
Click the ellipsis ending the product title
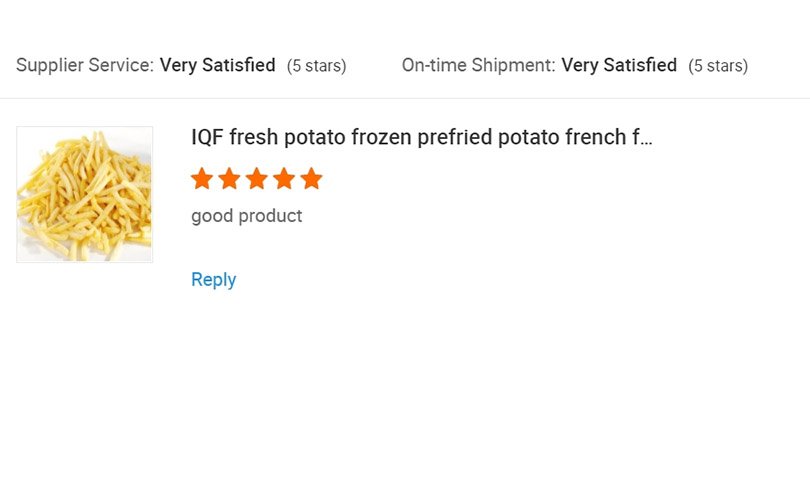[x=645, y=139]
